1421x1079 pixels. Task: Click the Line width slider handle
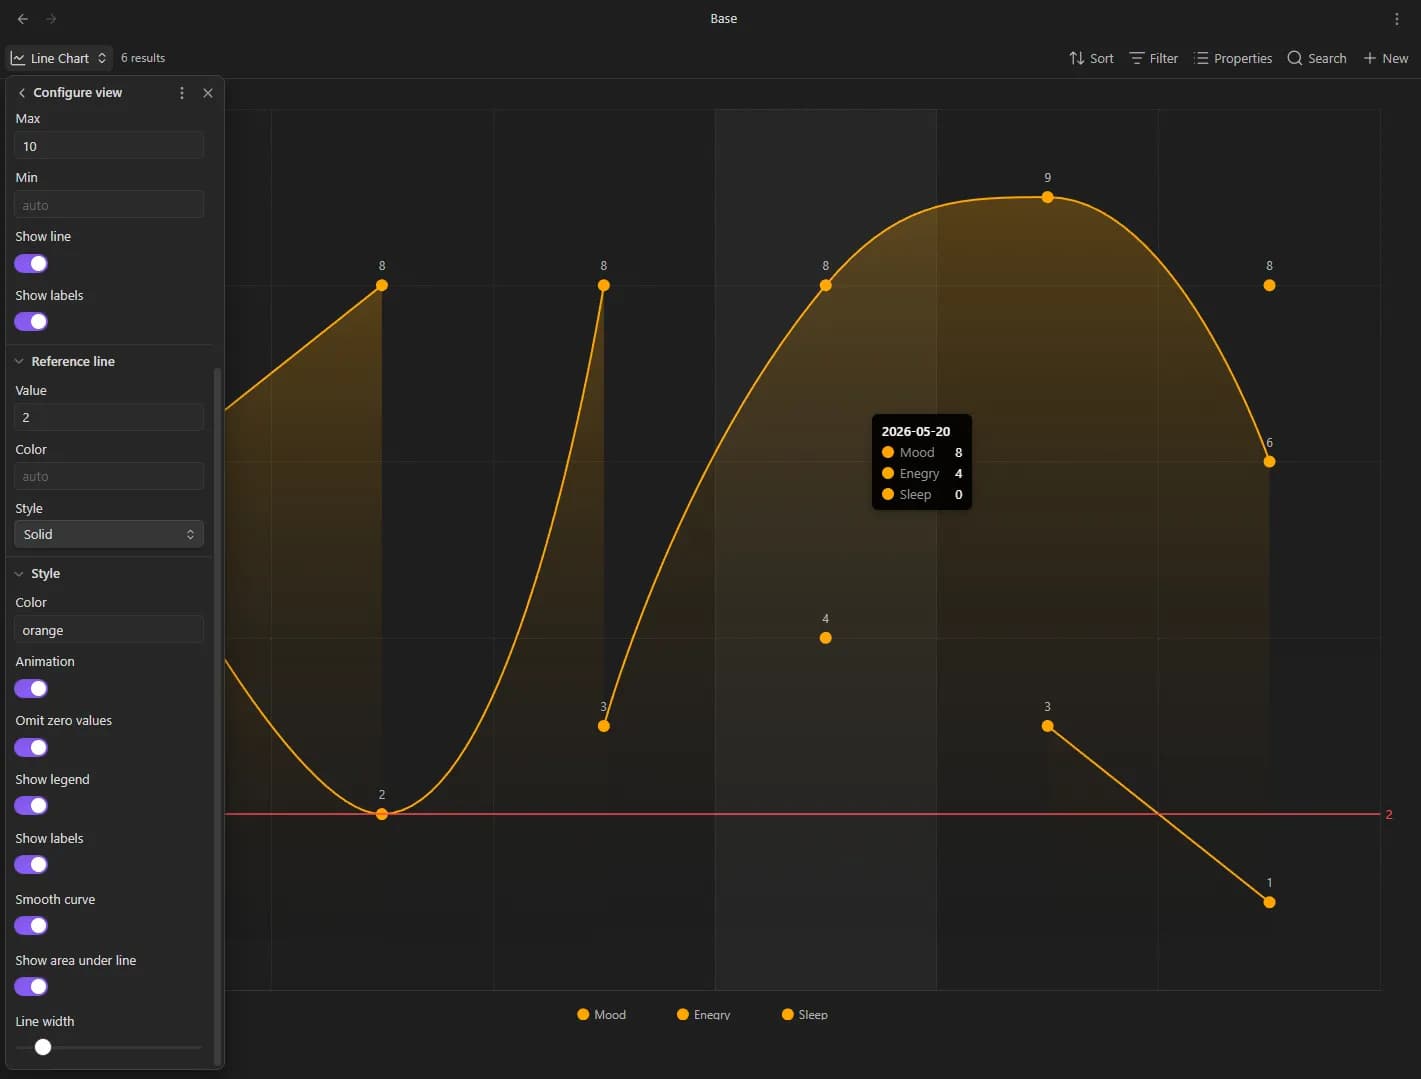pos(43,1047)
